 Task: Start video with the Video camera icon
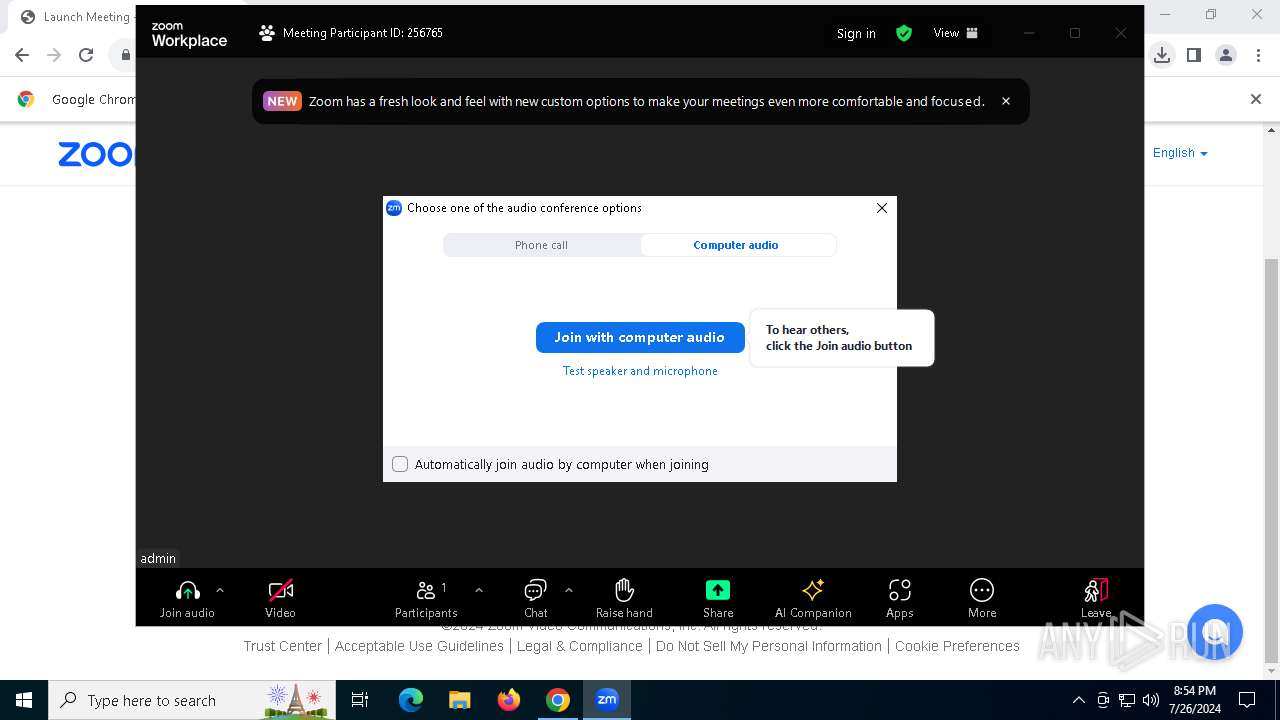(281, 590)
